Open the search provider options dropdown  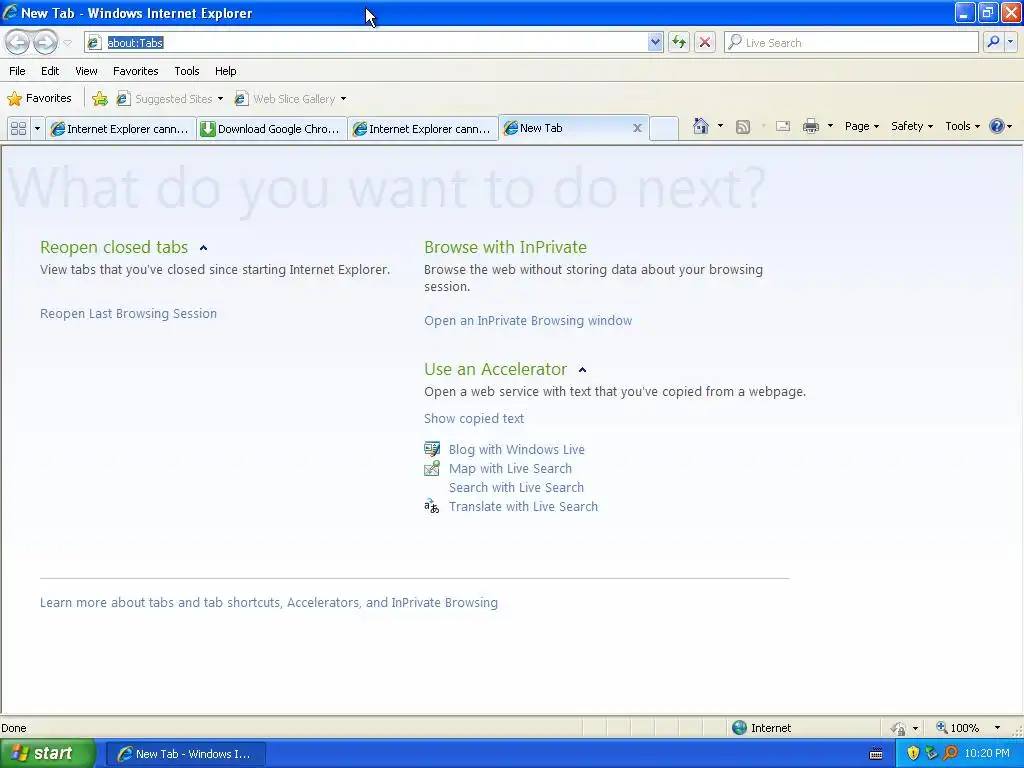(x=1011, y=42)
